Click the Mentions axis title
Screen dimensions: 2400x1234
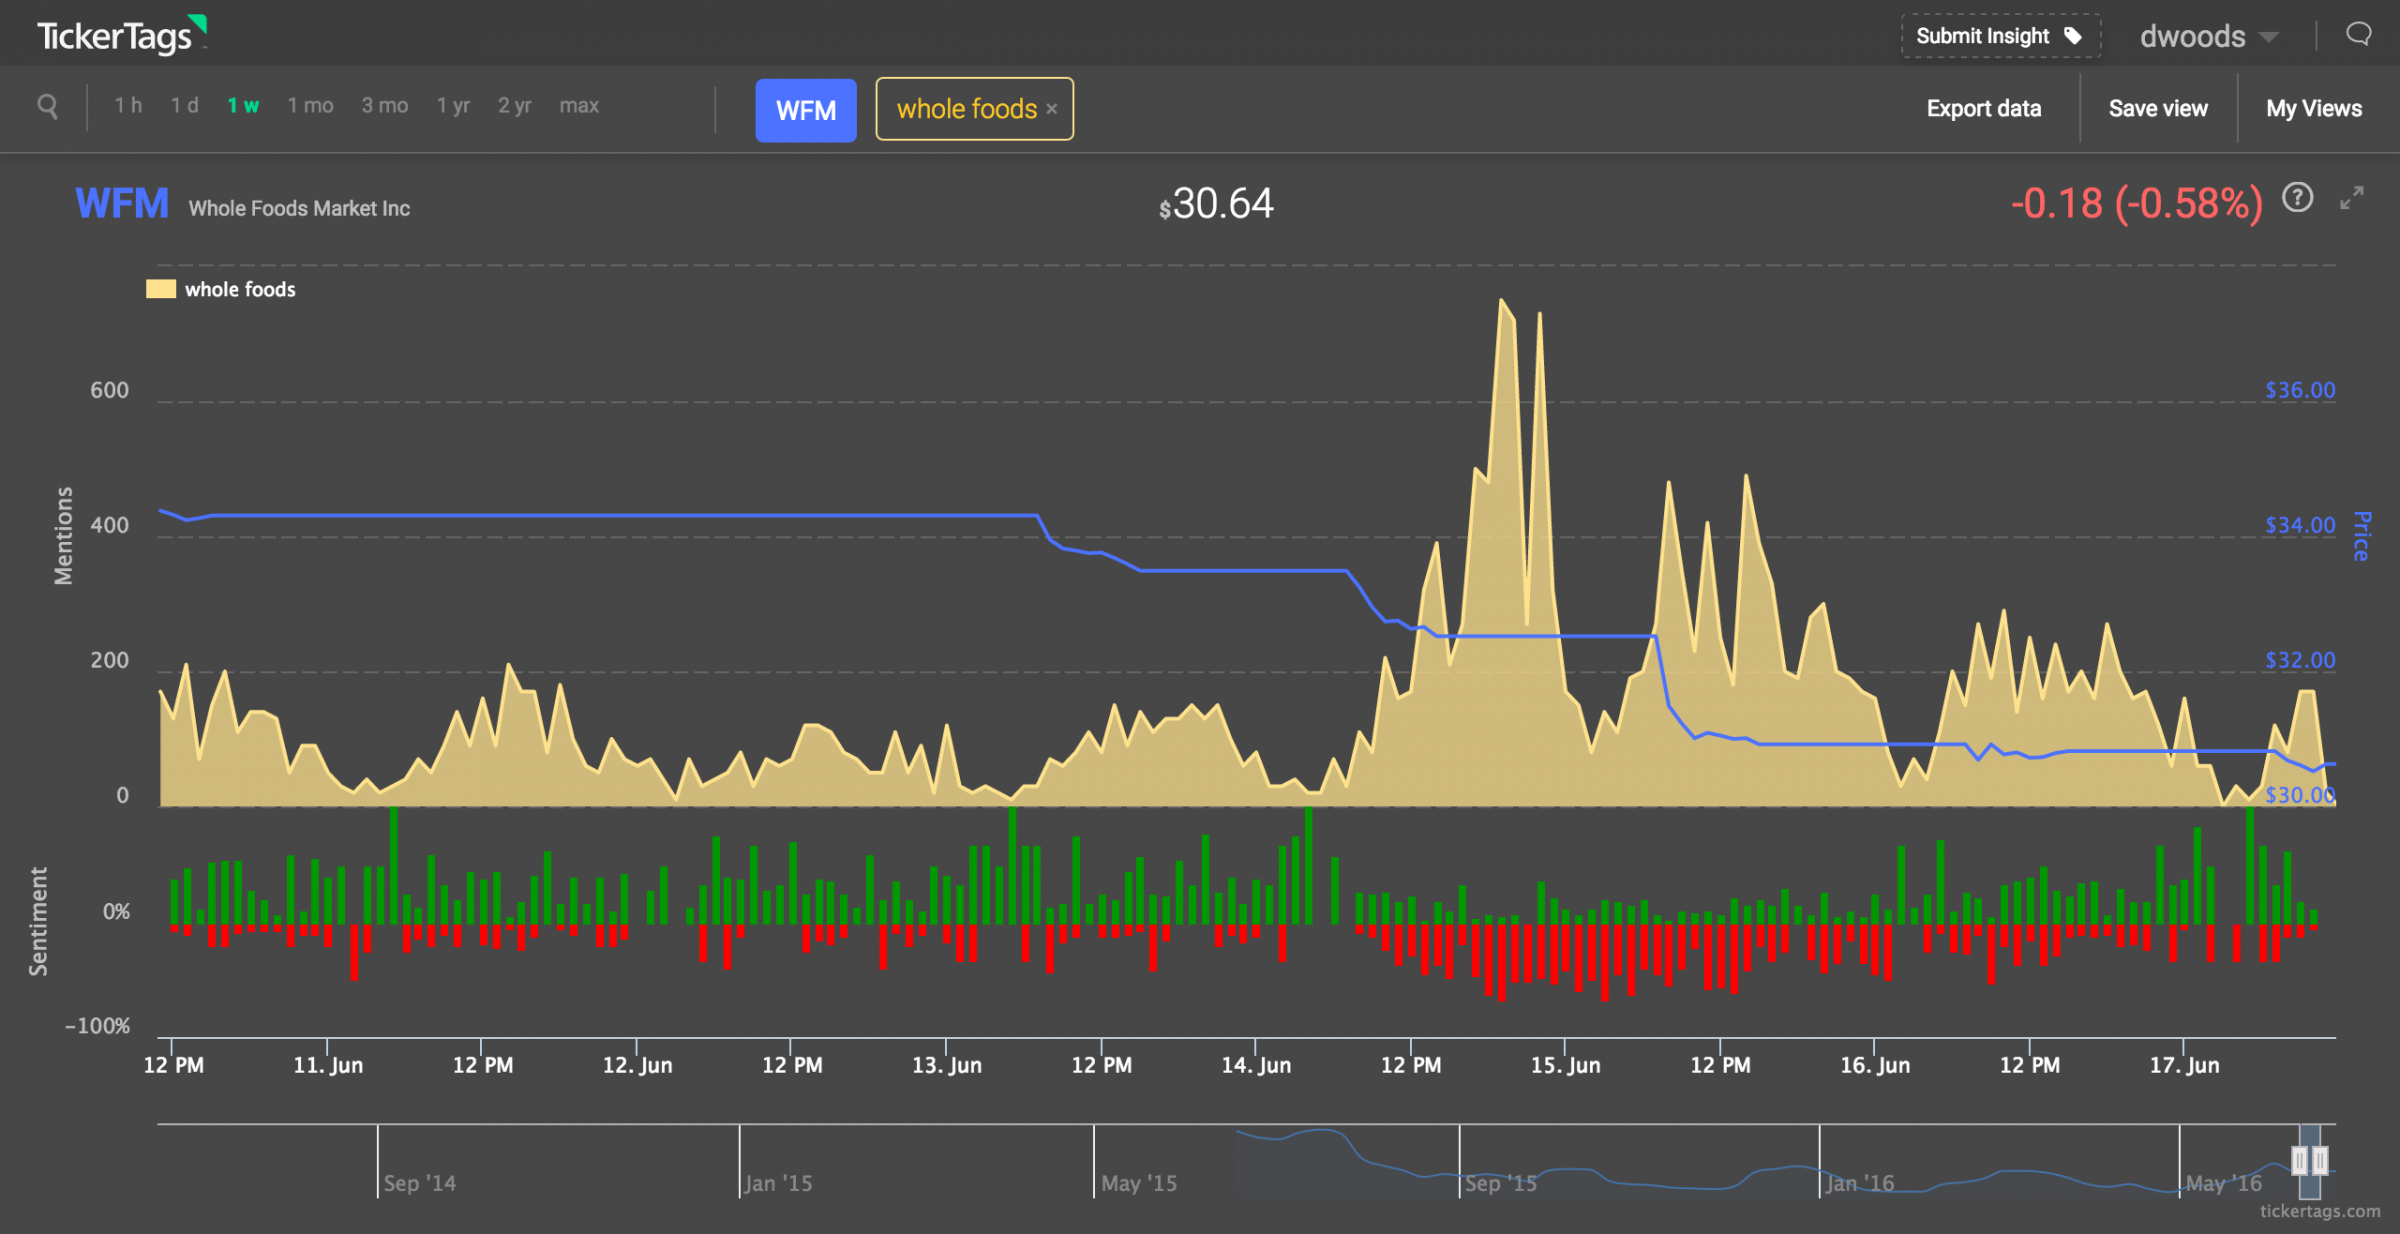coord(63,535)
